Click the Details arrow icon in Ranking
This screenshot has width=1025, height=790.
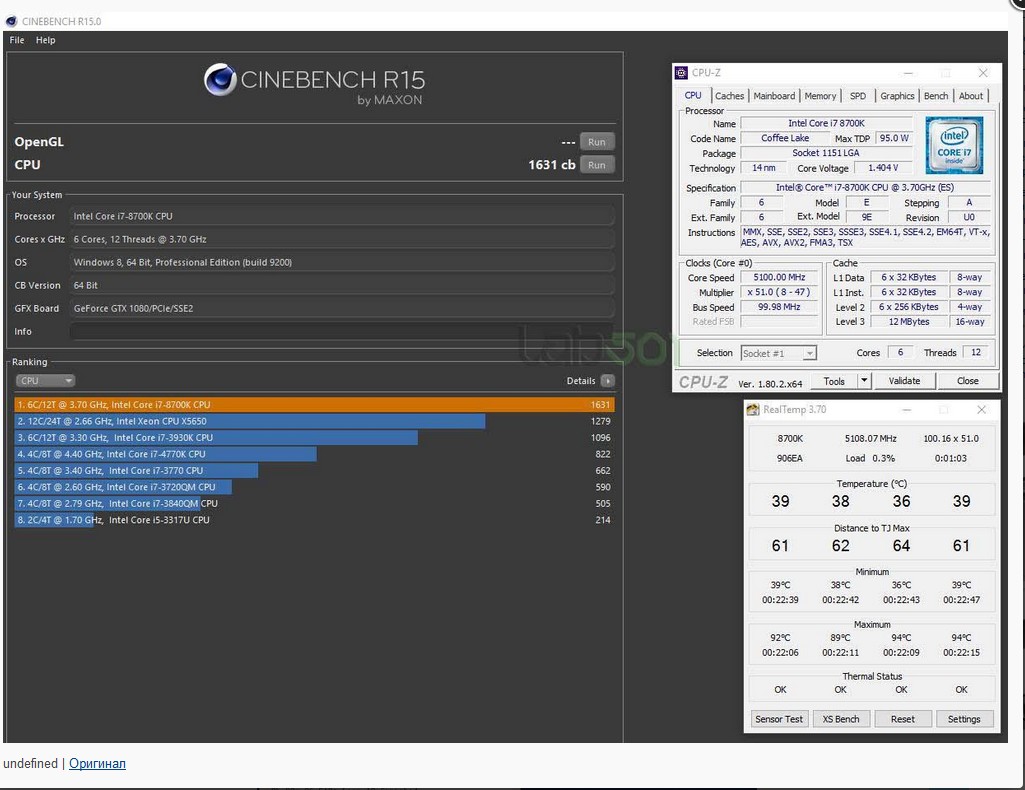coord(608,381)
